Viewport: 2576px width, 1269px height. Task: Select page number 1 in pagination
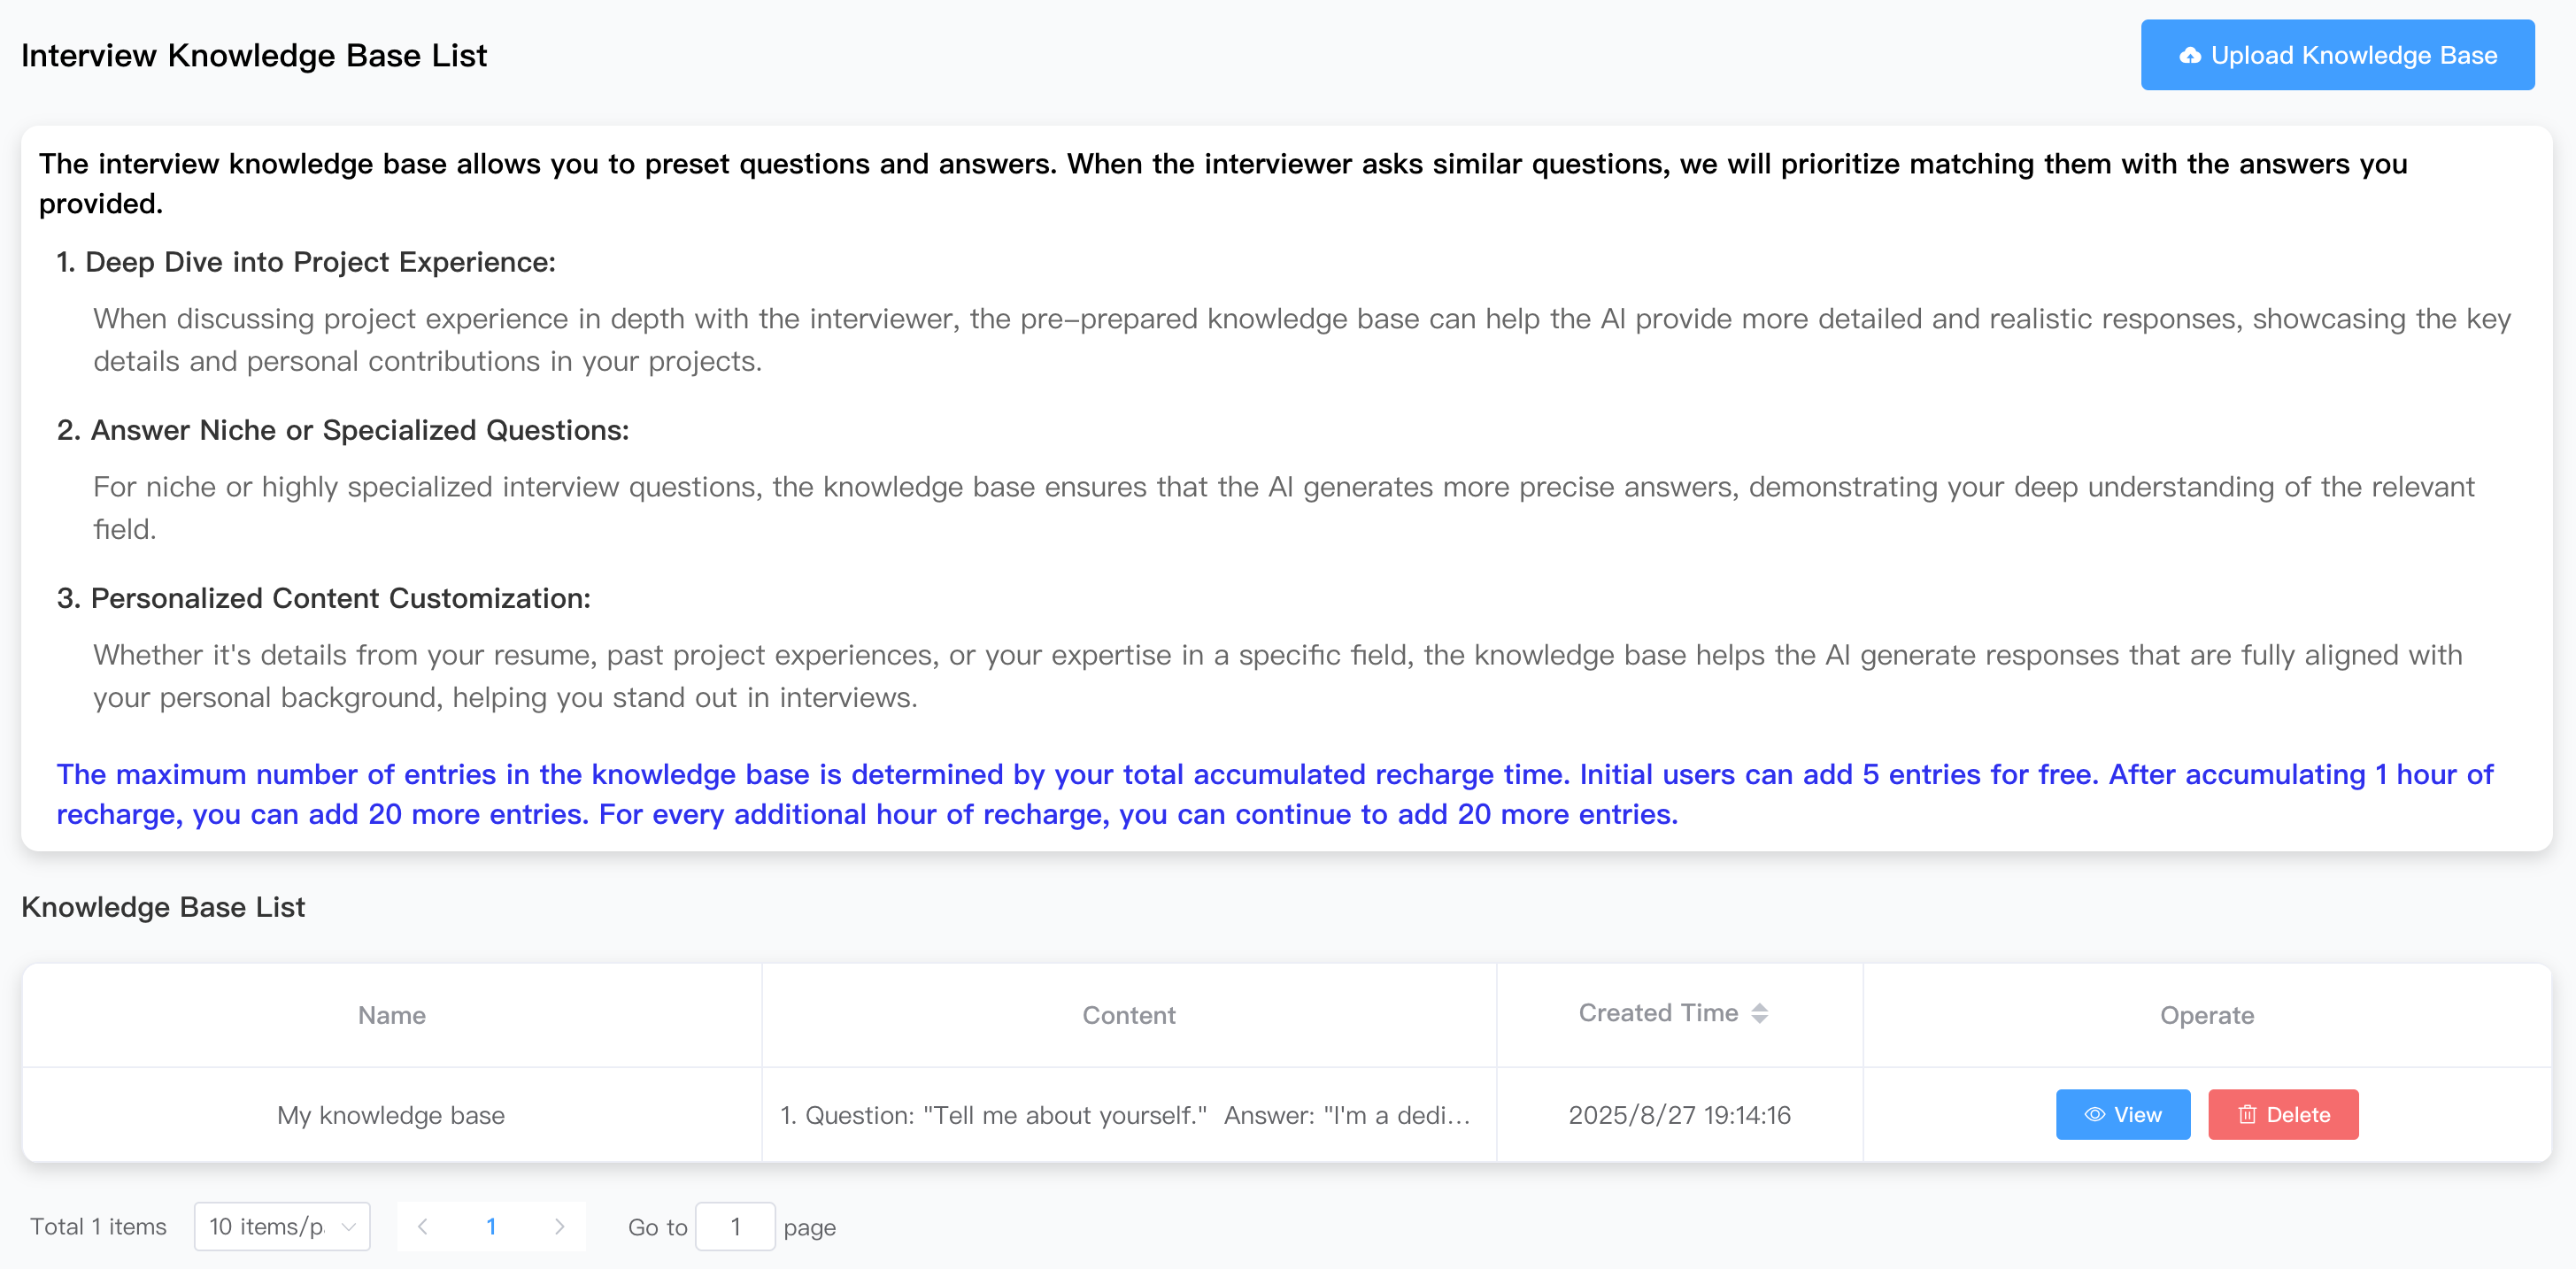tap(491, 1226)
